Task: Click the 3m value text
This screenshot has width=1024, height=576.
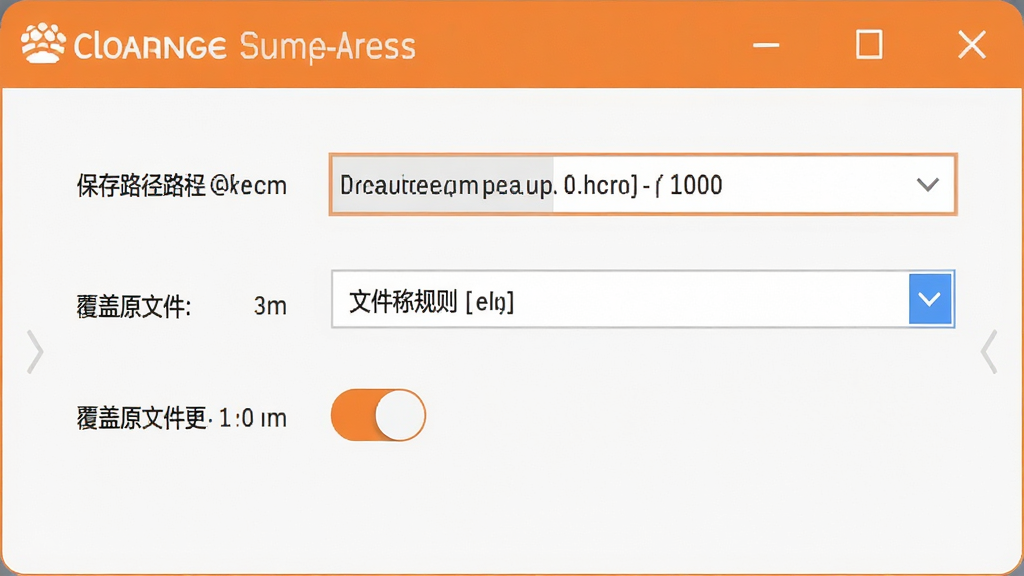Action: (270, 306)
